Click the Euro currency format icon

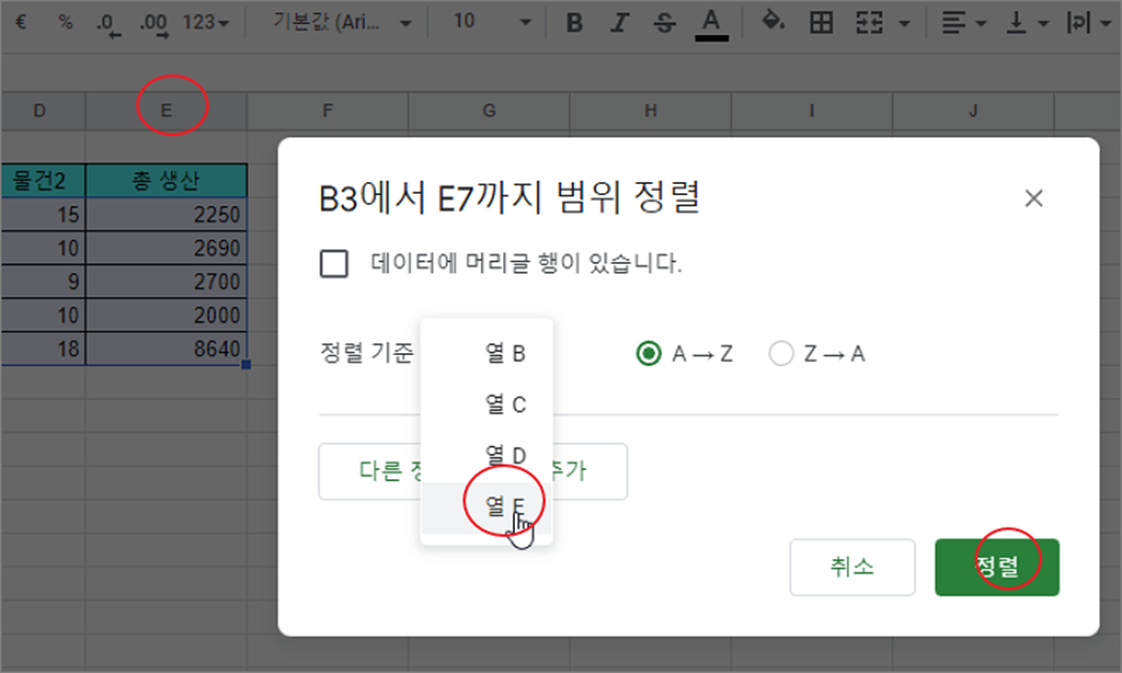coord(21,22)
